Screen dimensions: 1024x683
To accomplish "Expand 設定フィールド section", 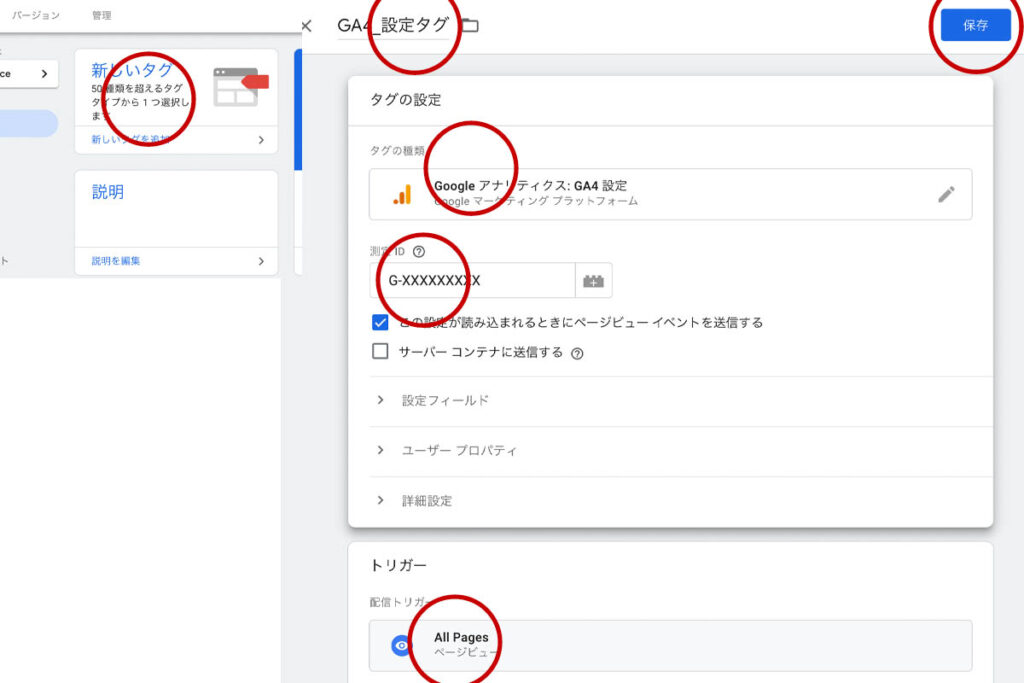I will pyautogui.click(x=680, y=400).
